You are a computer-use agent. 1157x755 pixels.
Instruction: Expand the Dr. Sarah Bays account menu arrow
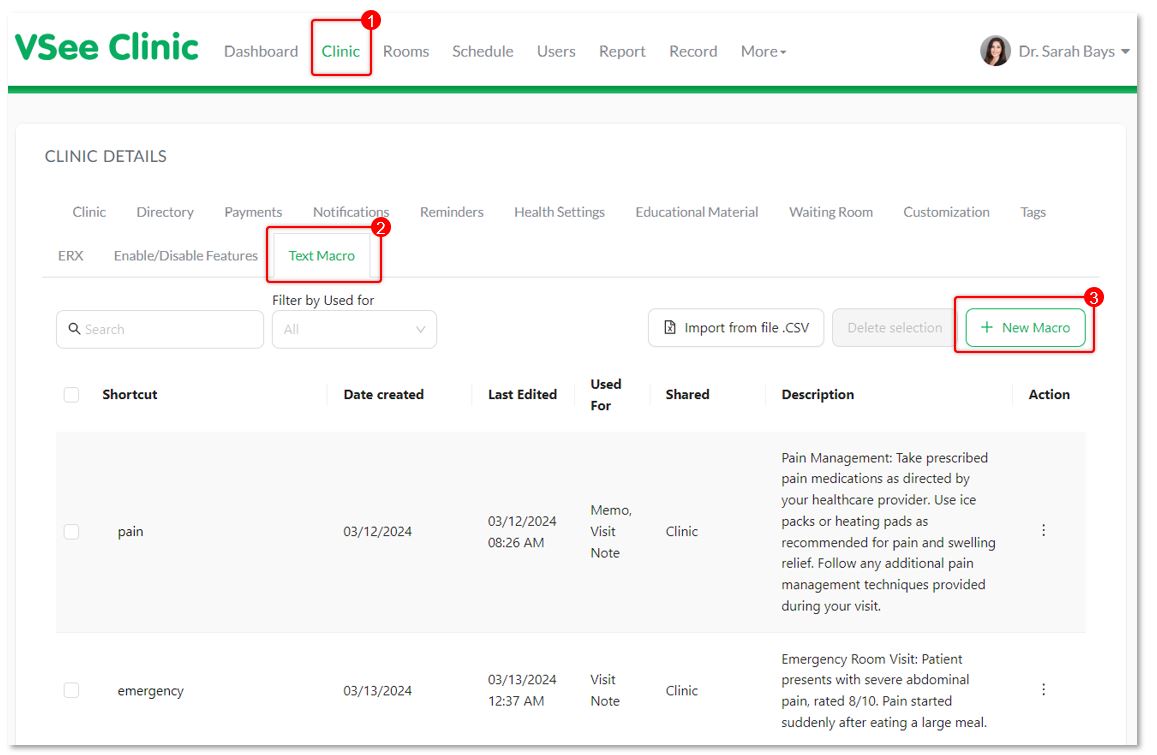(1125, 51)
